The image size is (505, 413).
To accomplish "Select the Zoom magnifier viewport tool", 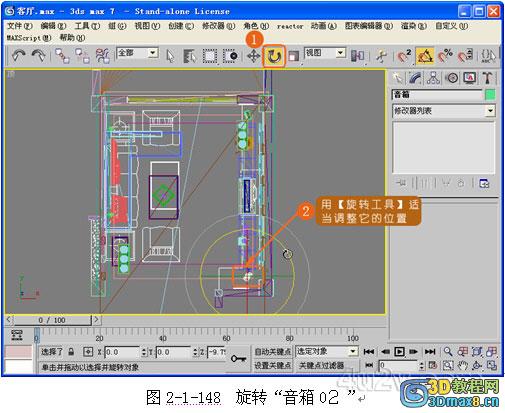I will tap(448, 351).
